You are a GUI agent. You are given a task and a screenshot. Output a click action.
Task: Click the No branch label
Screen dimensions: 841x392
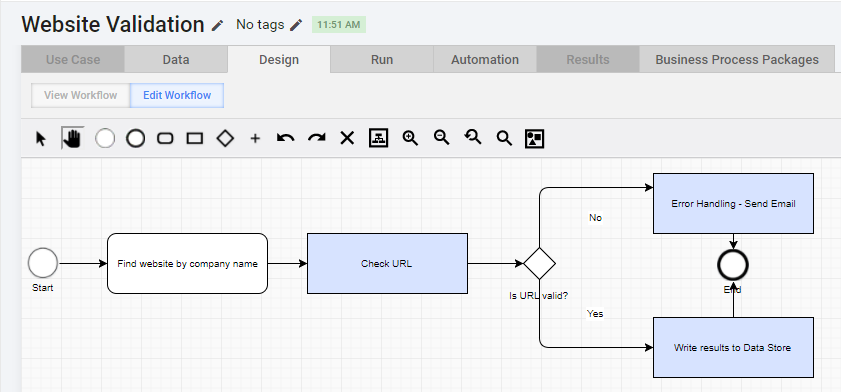(595, 218)
